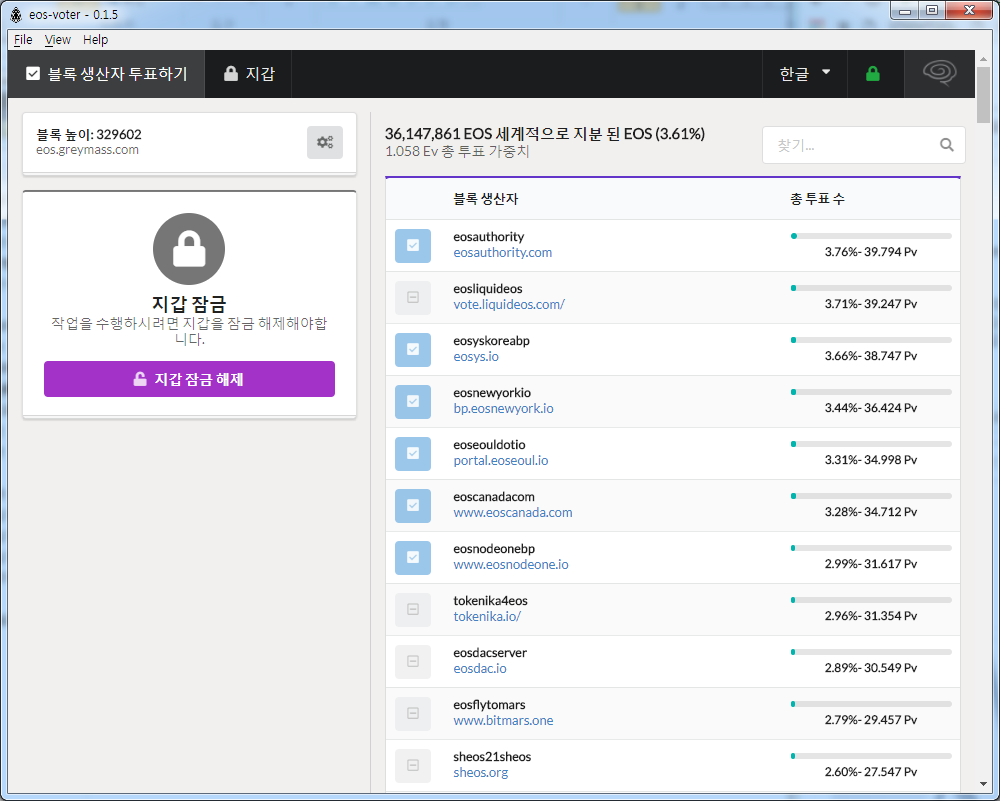Toggle vote for tokenika4eos

click(x=413, y=610)
